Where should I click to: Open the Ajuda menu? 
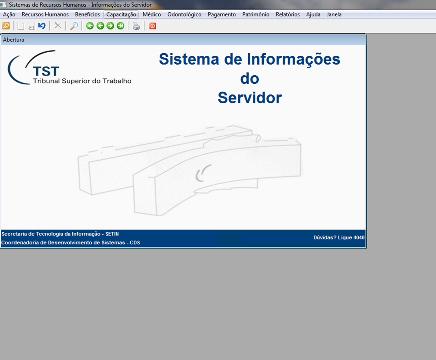pos(313,14)
